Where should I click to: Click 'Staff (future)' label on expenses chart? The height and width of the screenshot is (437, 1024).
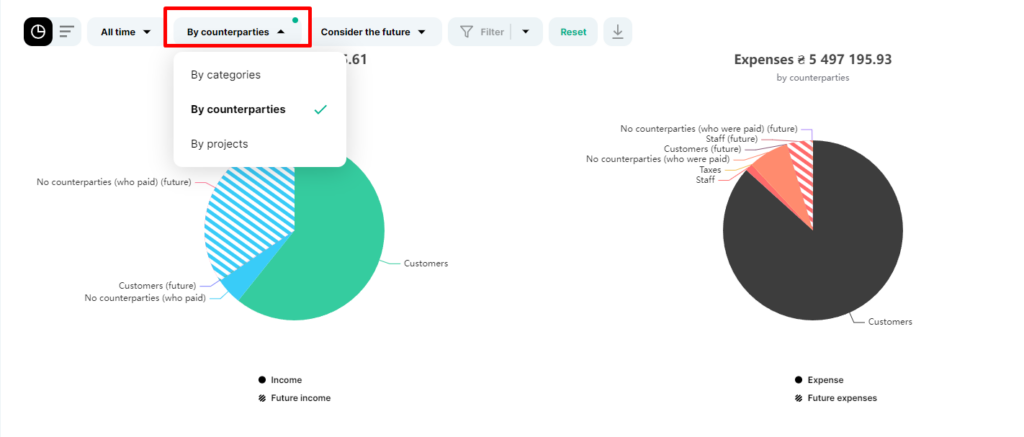click(x=731, y=138)
